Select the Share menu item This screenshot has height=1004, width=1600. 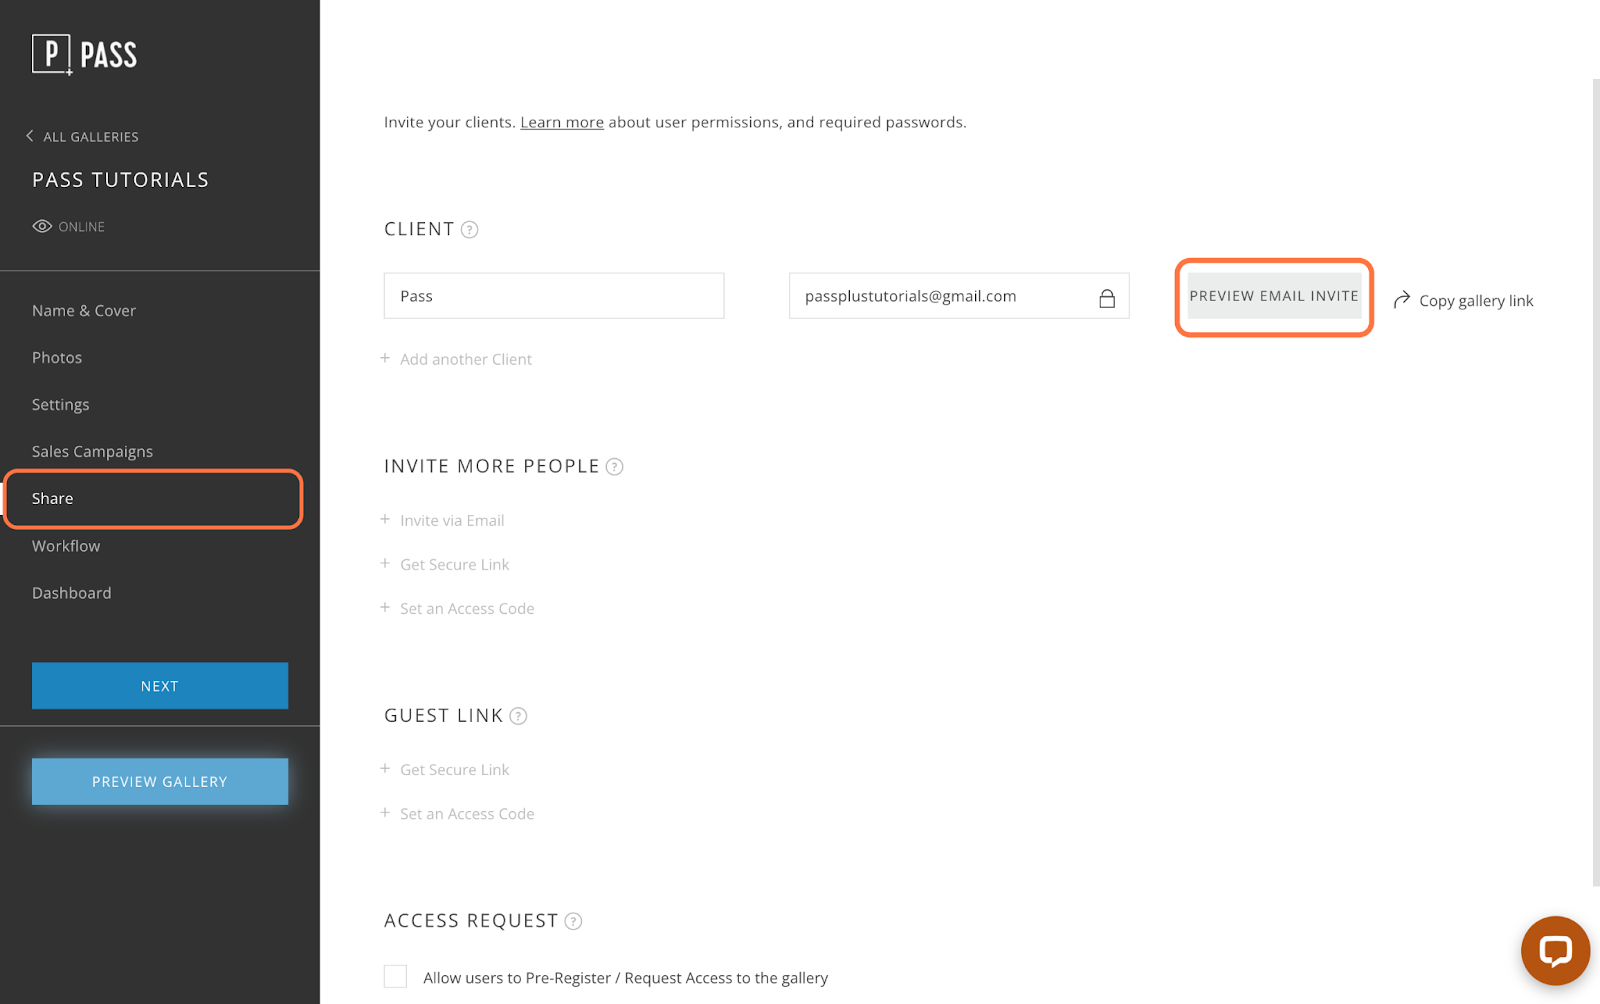point(53,499)
